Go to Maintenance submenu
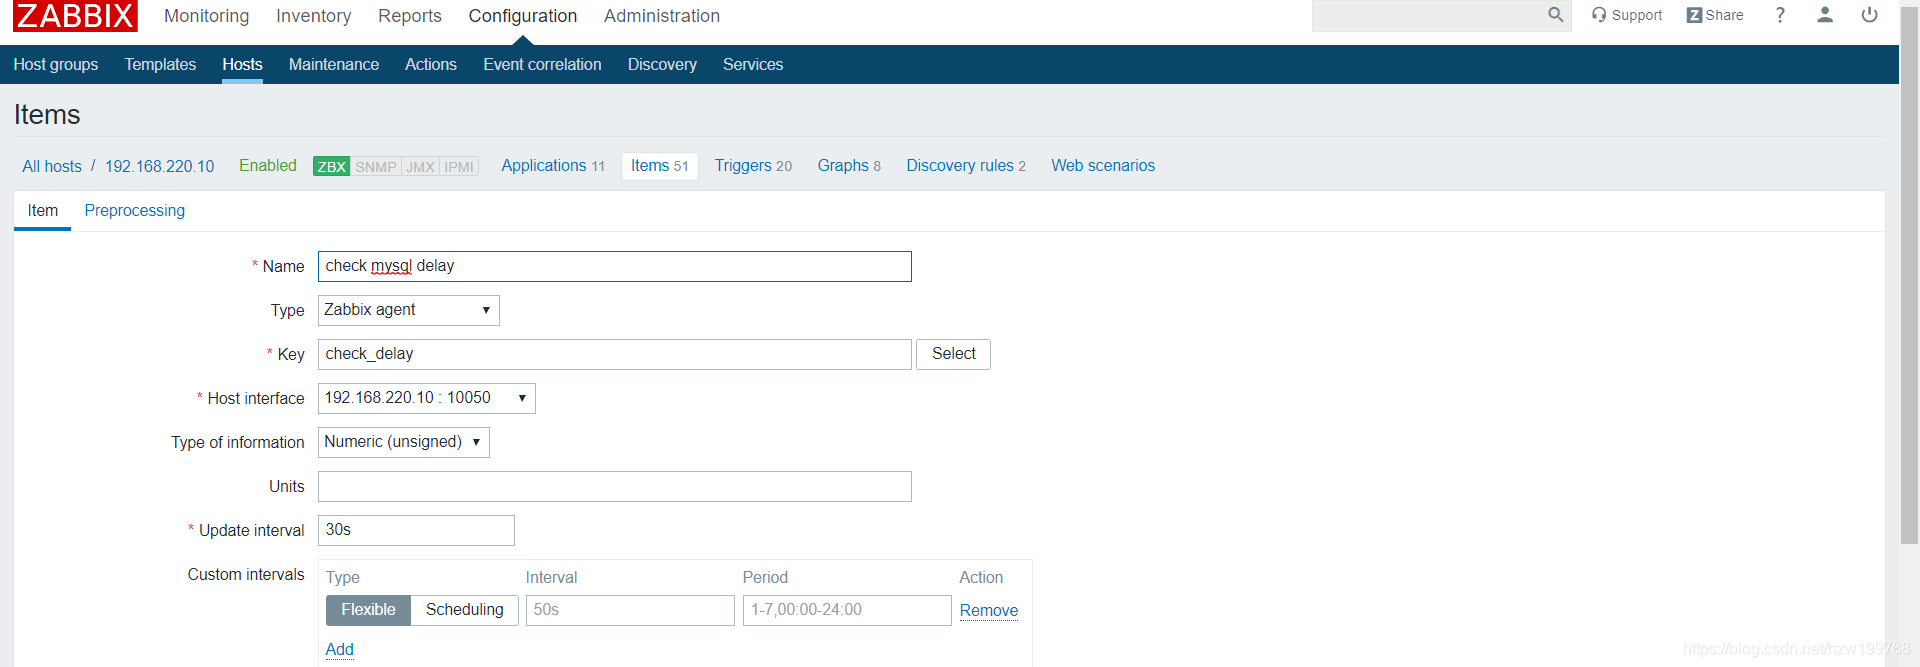Image resolution: width=1920 pixels, height=667 pixels. [x=334, y=64]
